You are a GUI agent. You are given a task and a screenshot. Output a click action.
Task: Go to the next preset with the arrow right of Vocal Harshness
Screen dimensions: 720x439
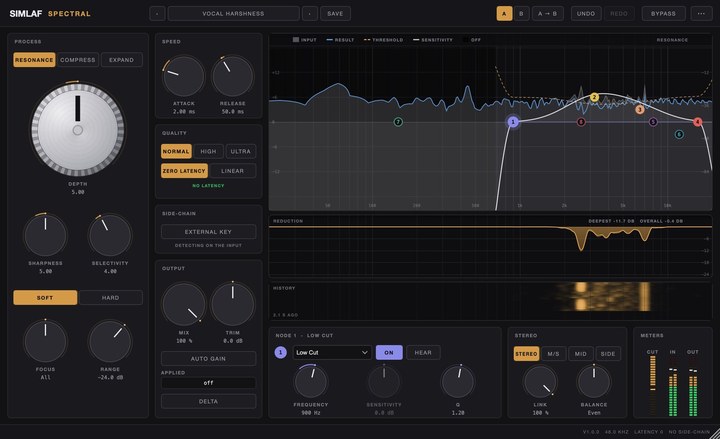click(309, 14)
